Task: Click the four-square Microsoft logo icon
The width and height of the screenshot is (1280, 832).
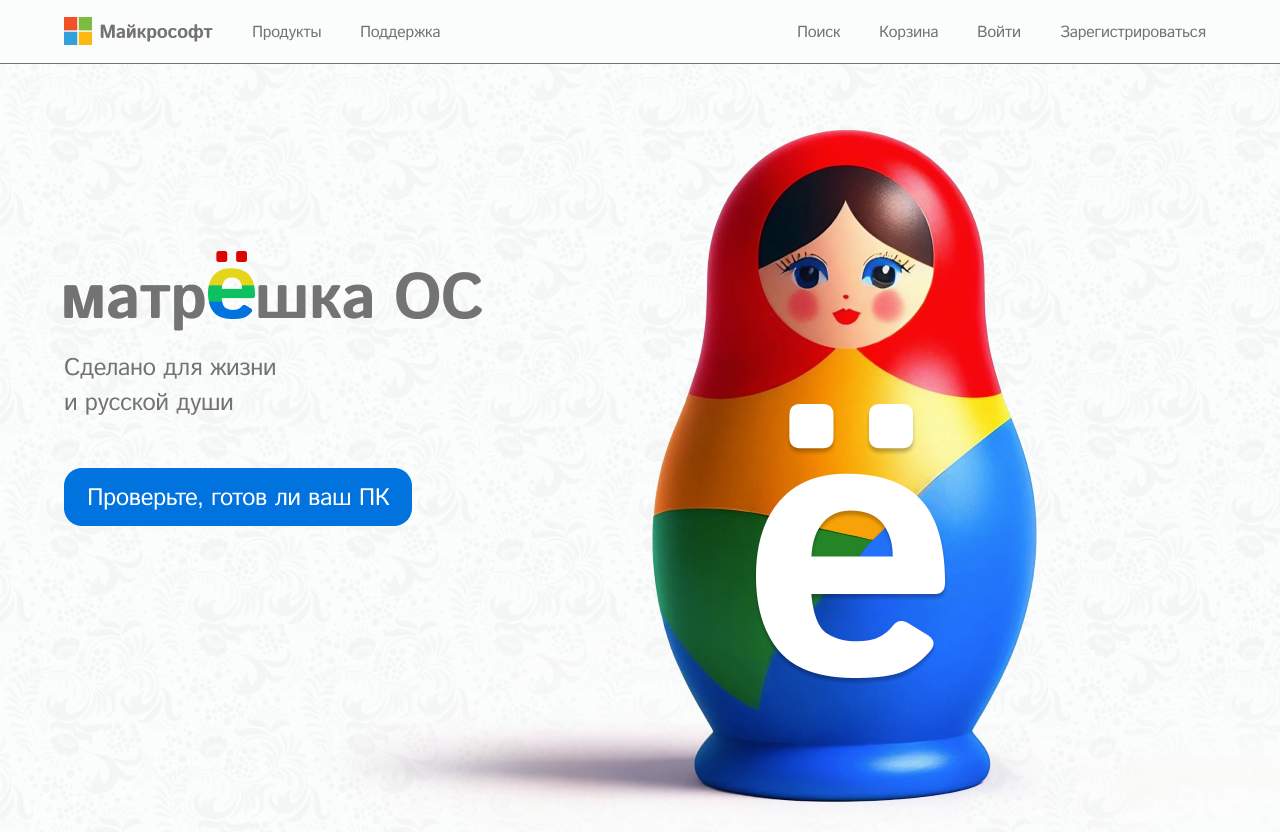Action: (x=78, y=31)
